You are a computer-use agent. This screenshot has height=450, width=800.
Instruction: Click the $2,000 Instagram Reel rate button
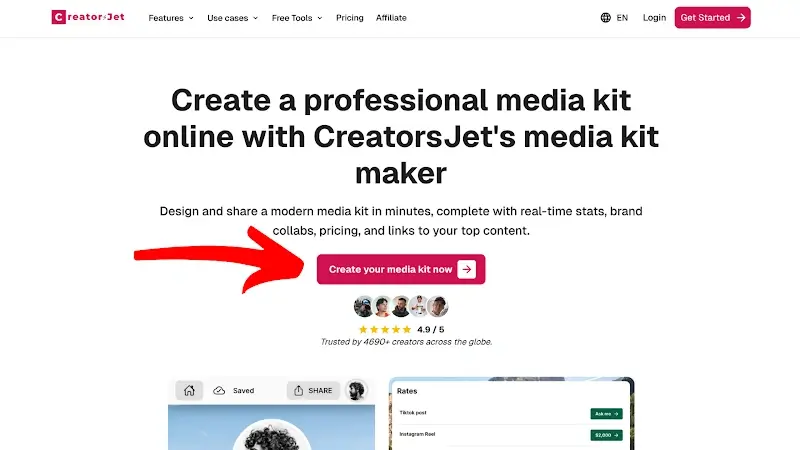[606, 435]
